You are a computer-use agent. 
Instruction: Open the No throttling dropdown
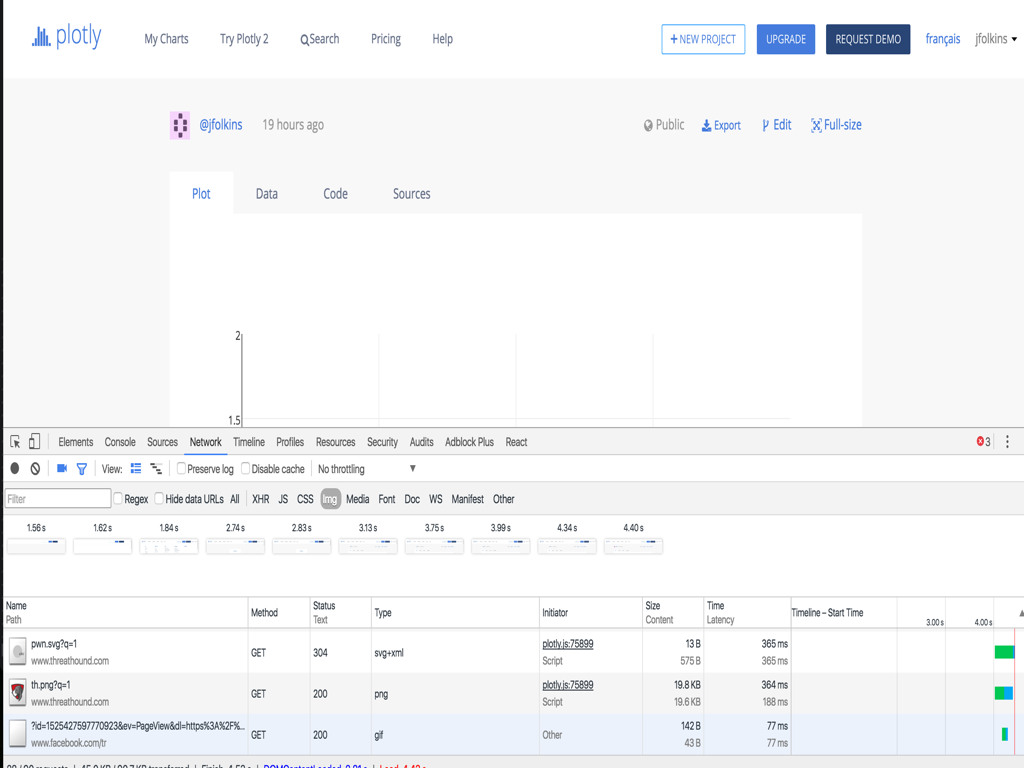[366, 469]
